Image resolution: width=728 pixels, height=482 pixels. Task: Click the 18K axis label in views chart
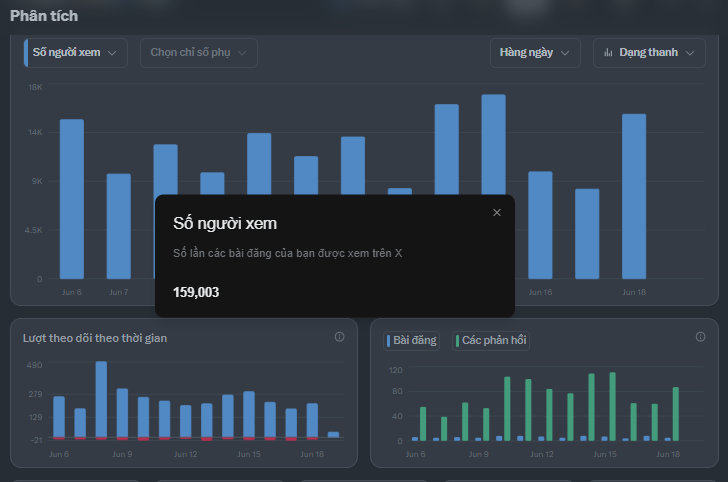click(x=35, y=87)
